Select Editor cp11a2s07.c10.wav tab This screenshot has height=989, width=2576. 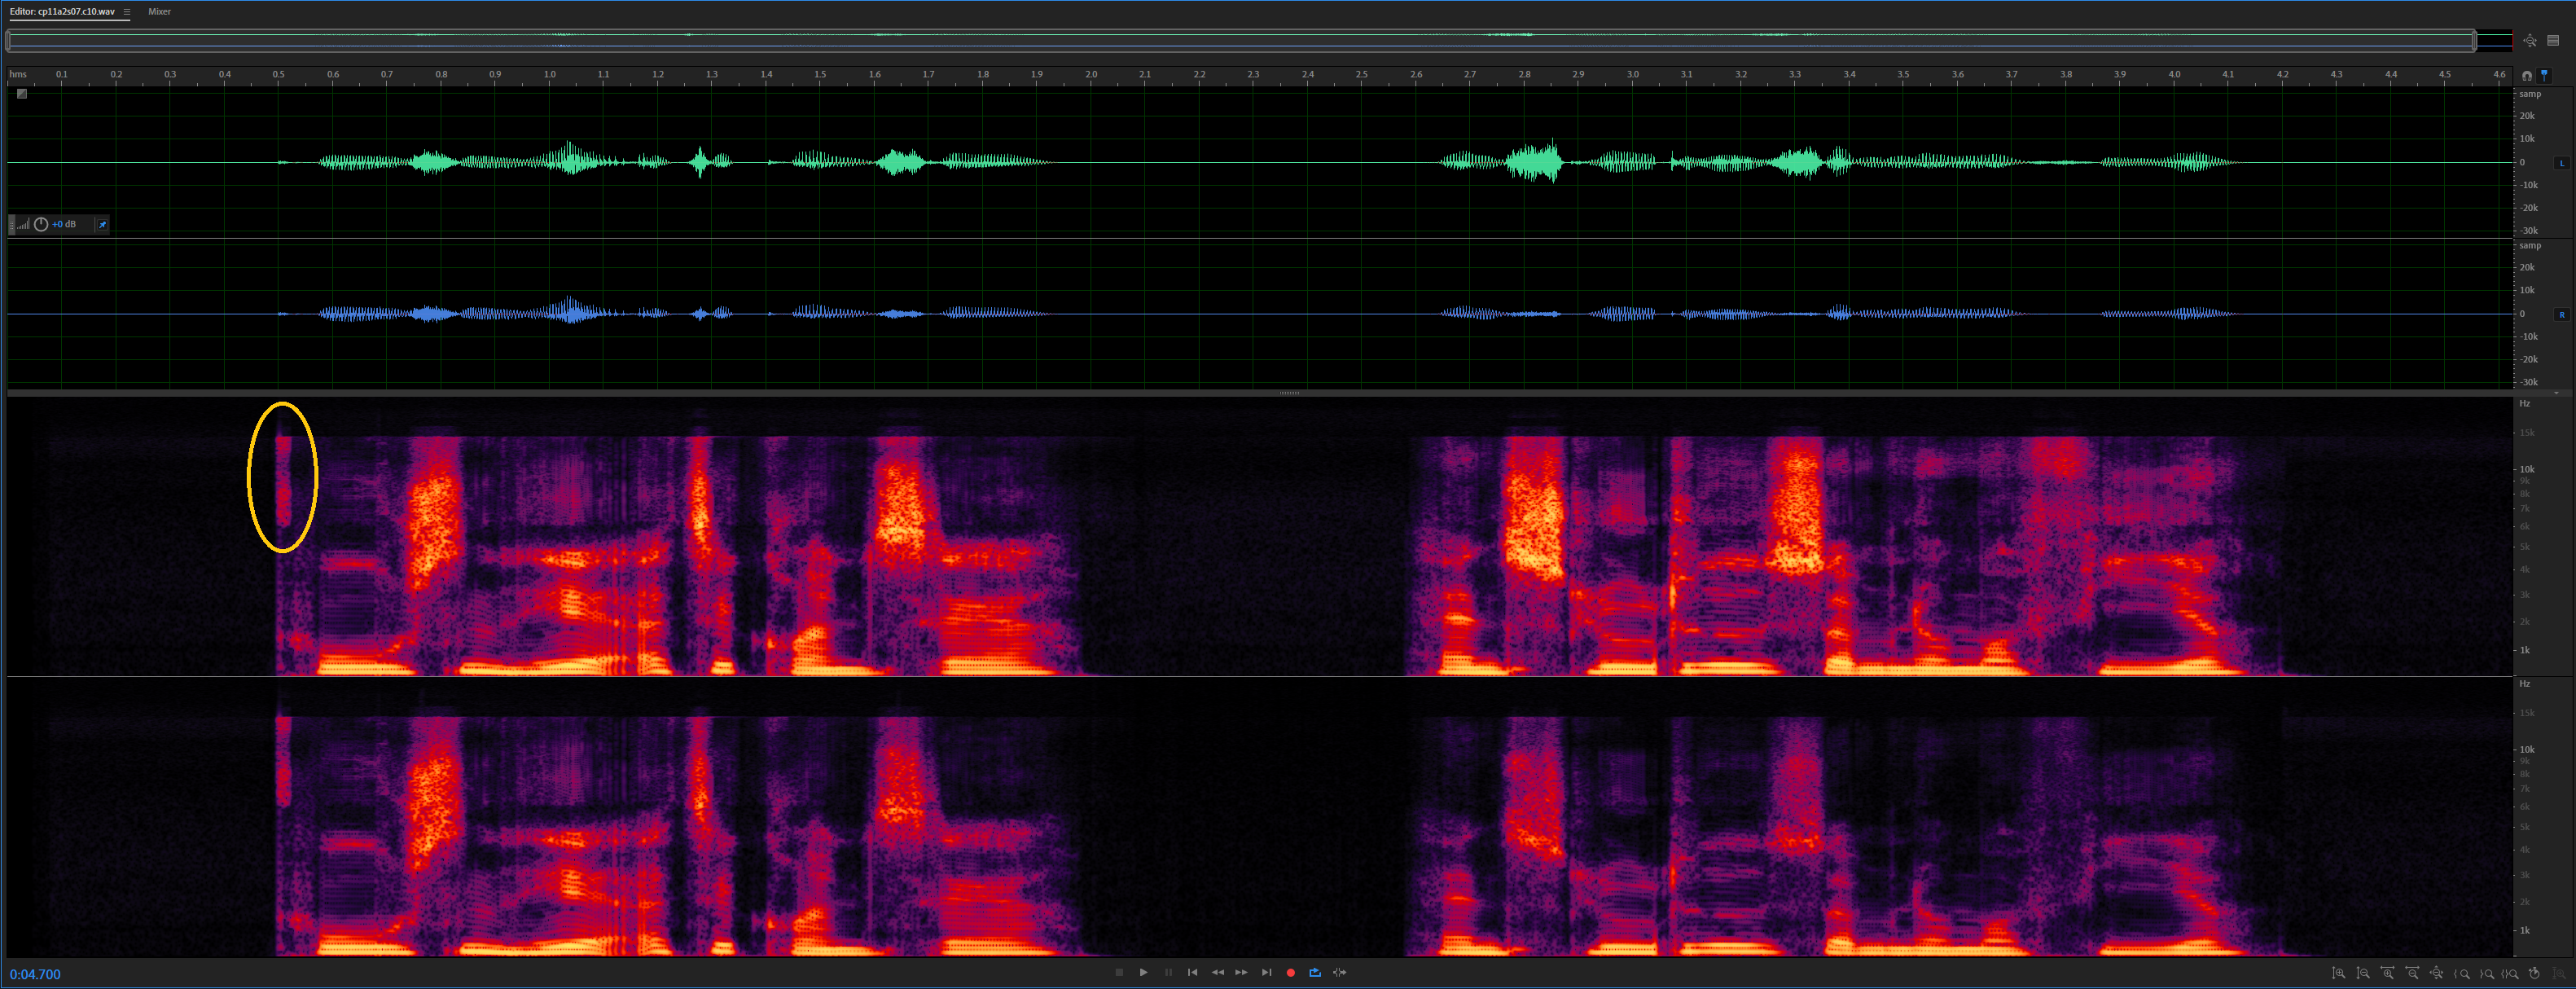pos(62,12)
